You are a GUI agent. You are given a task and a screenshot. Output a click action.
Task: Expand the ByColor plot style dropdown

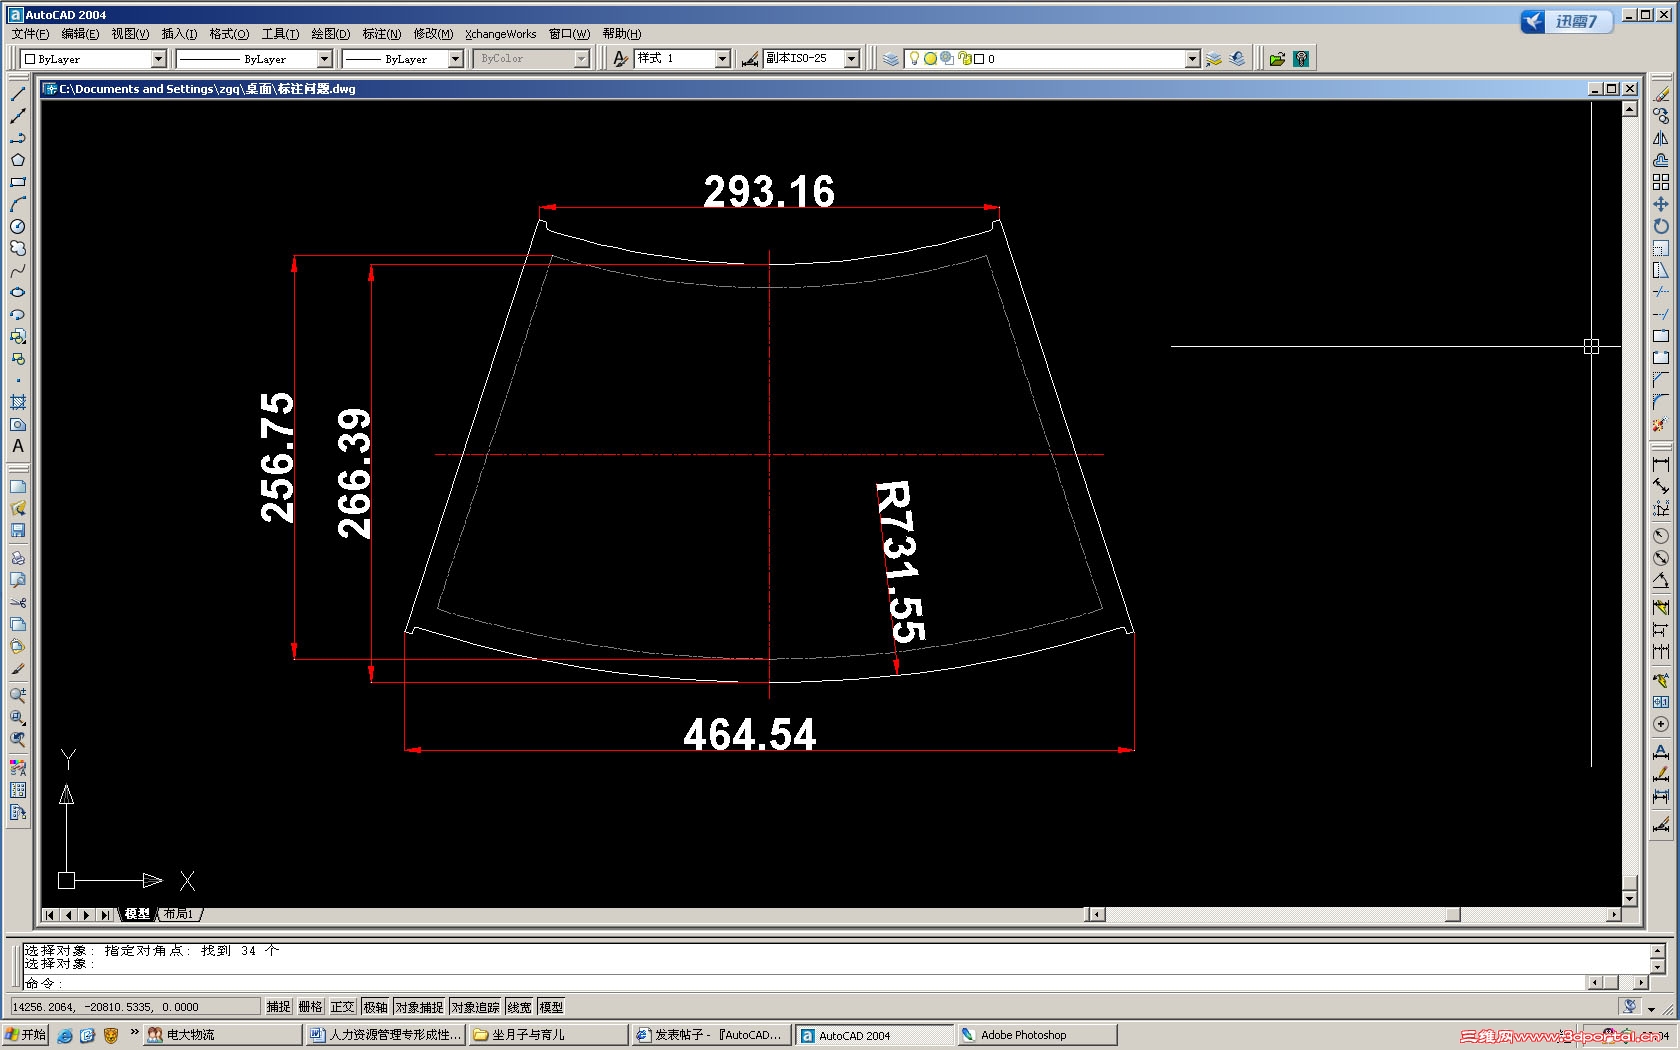(582, 59)
